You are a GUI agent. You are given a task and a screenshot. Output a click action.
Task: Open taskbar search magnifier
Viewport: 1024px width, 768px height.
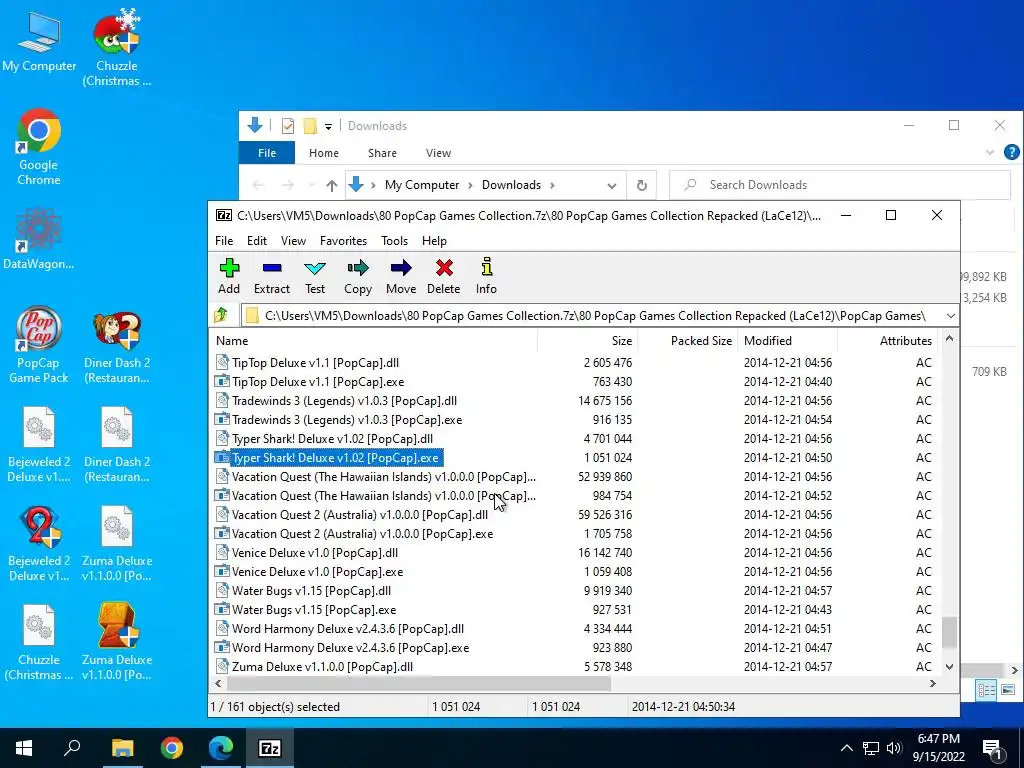72,748
